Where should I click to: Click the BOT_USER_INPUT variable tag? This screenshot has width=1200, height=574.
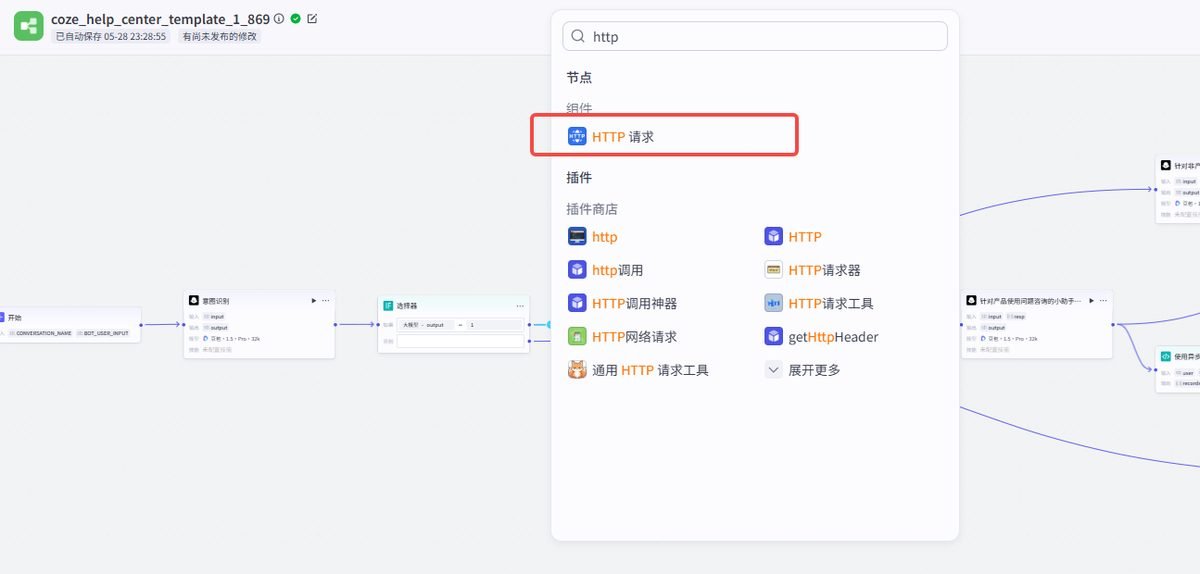[103, 333]
